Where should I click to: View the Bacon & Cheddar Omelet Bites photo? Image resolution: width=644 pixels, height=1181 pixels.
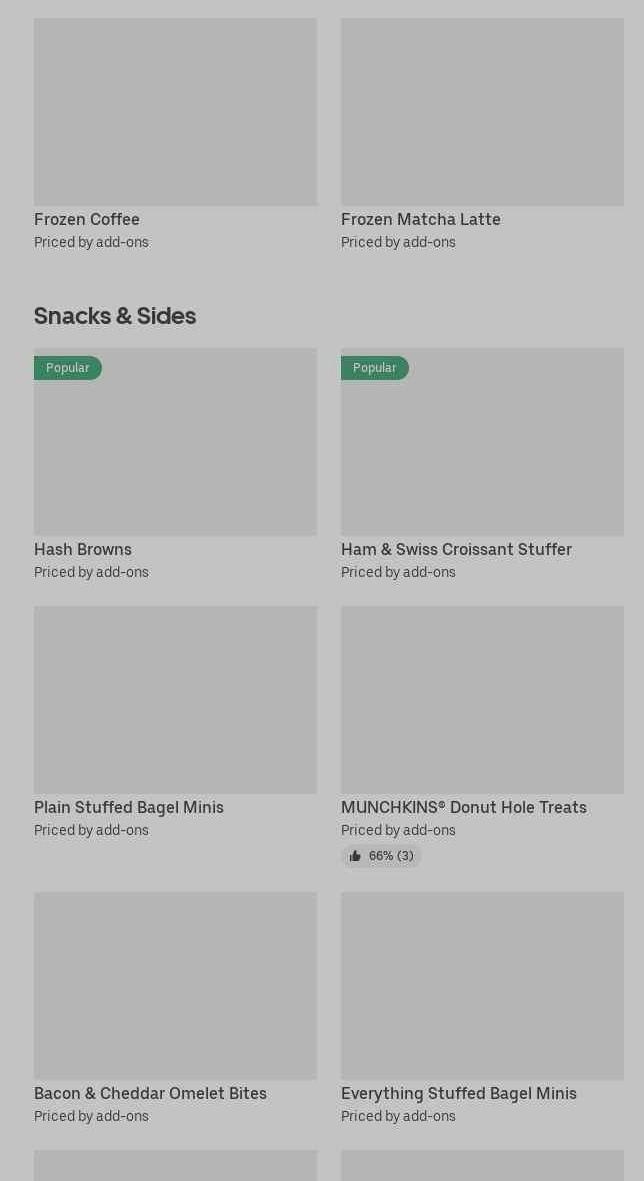point(175,985)
